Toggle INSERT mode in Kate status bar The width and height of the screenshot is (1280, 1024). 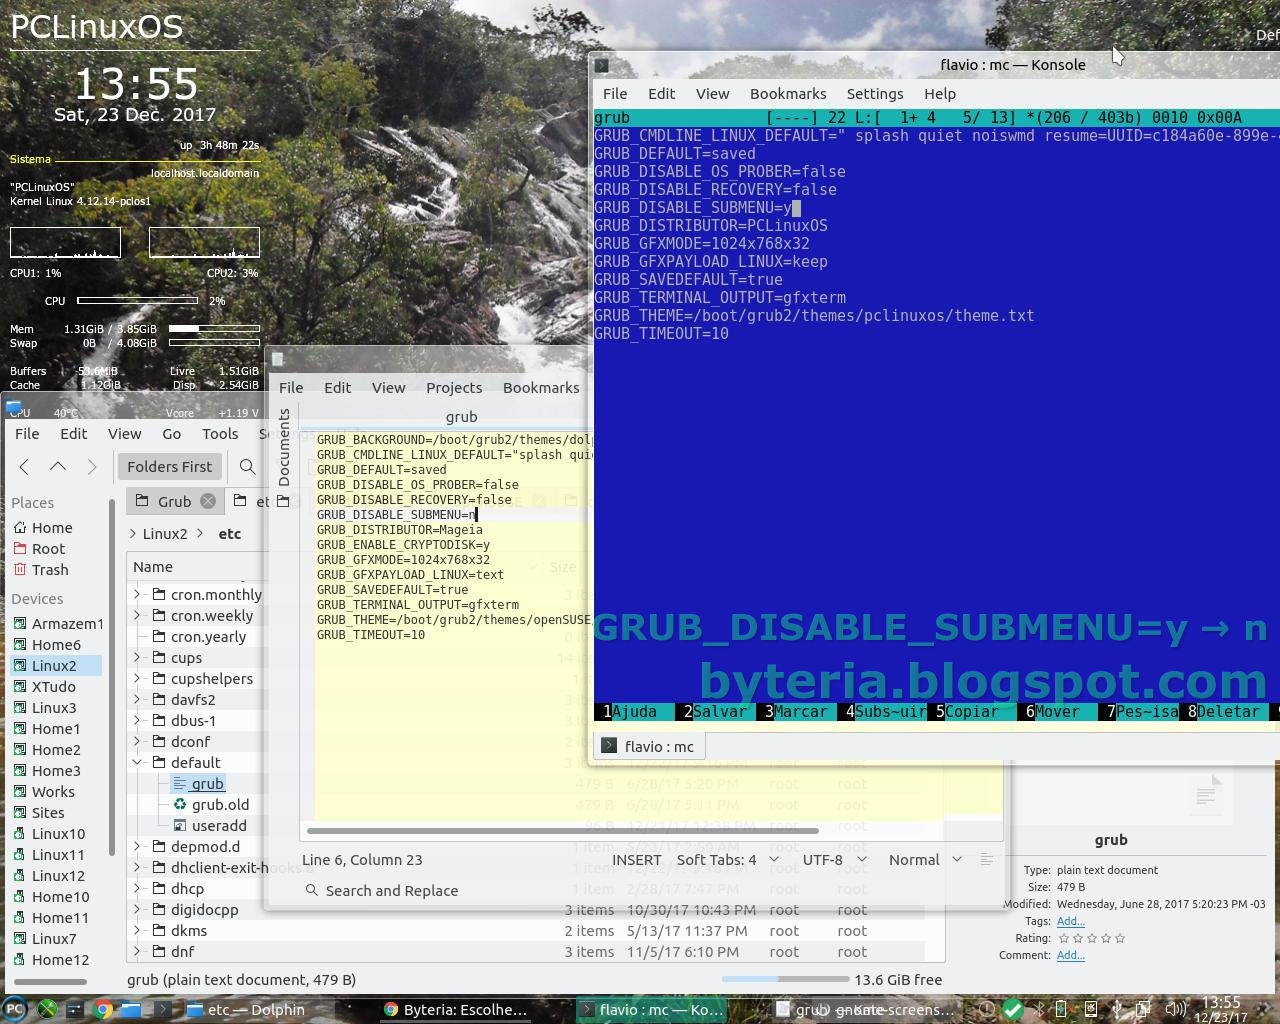click(636, 859)
